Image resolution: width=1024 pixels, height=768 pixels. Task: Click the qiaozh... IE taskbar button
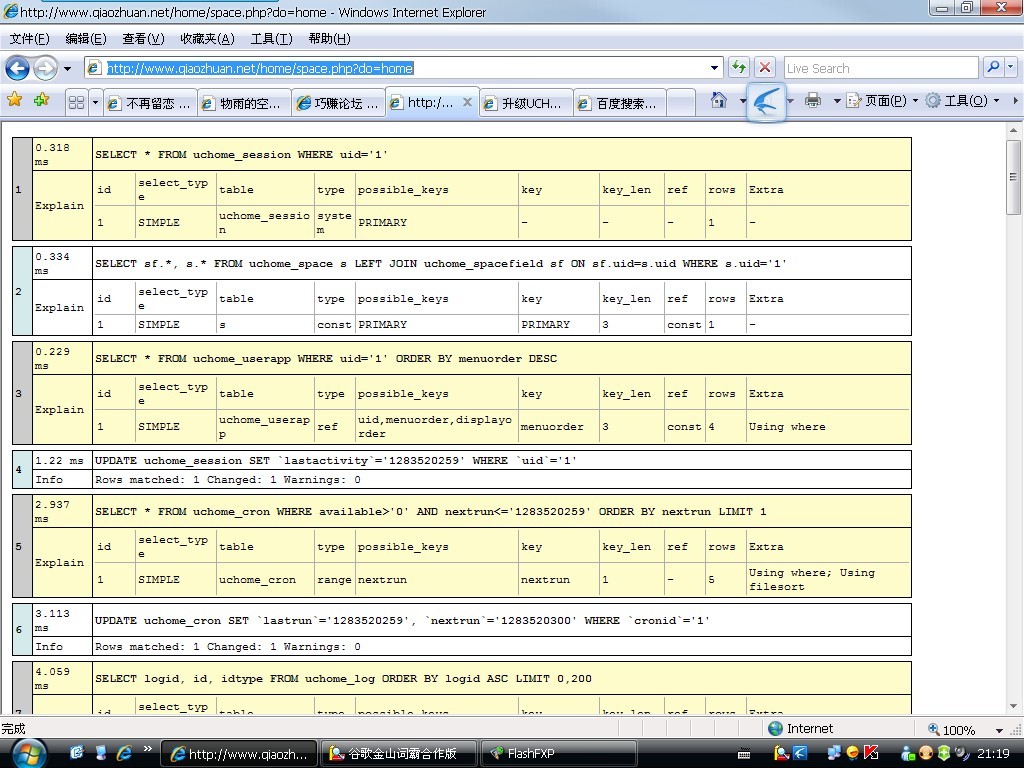pyautogui.click(x=238, y=754)
